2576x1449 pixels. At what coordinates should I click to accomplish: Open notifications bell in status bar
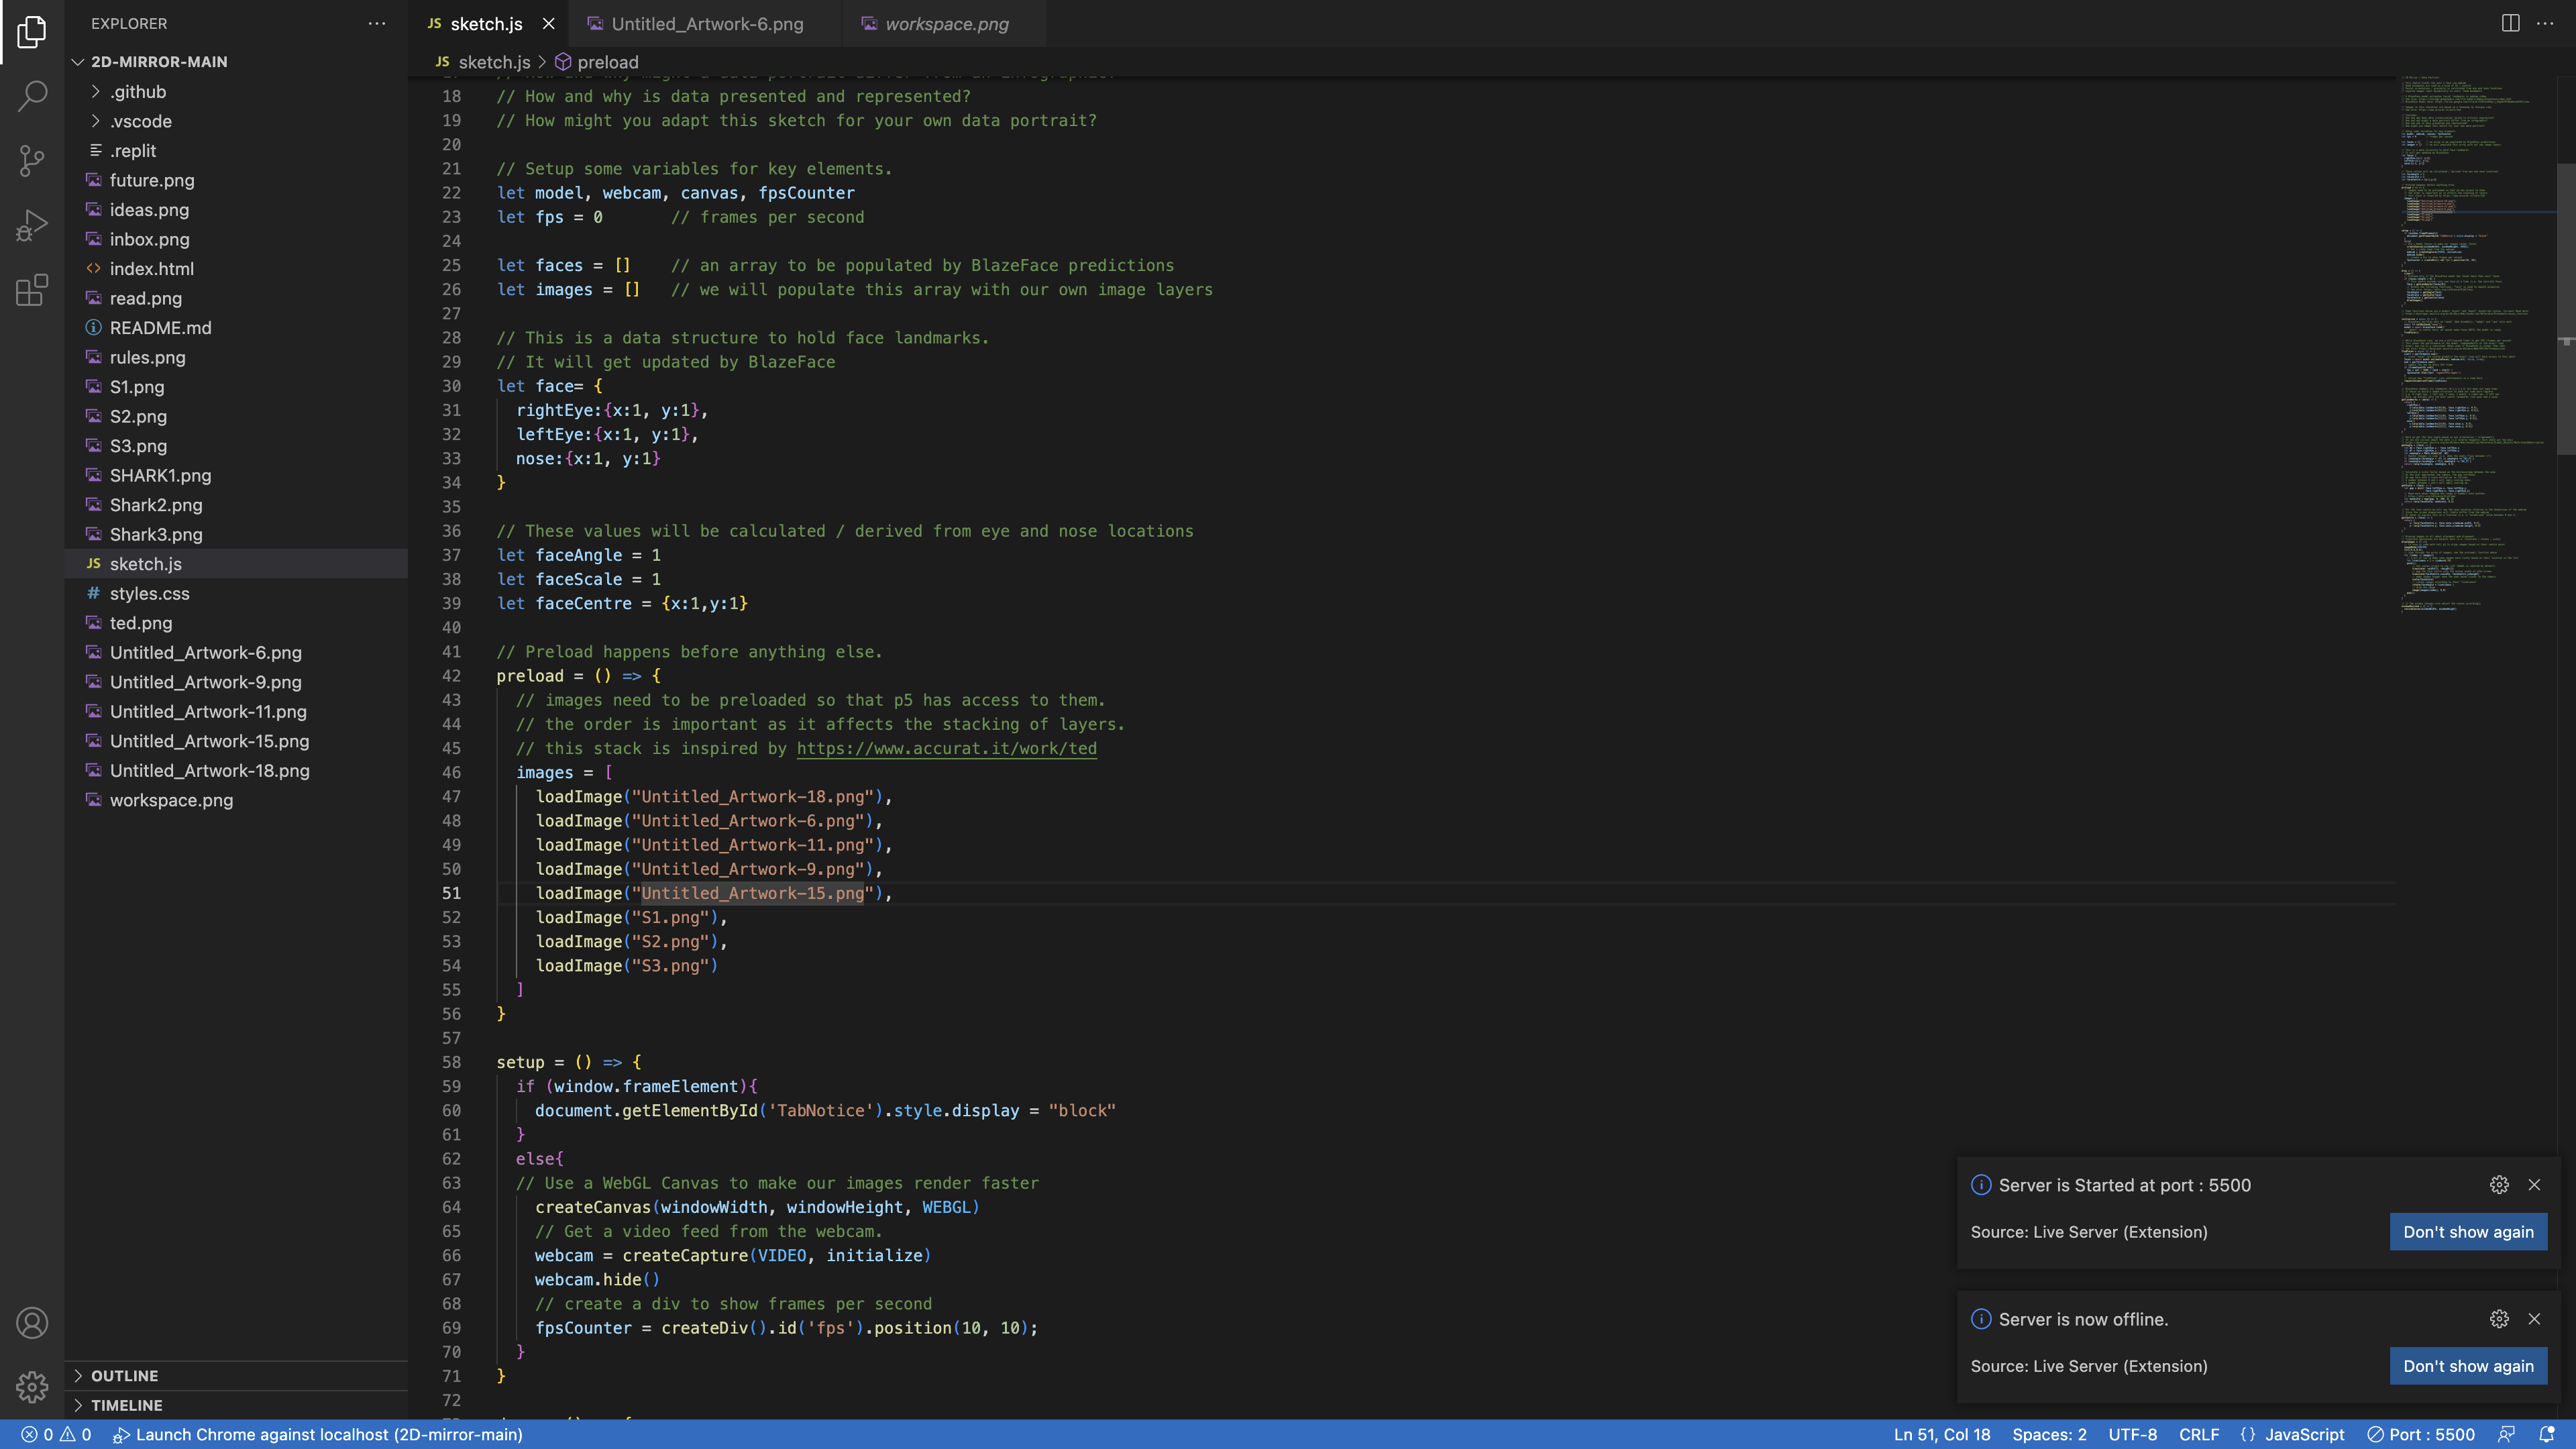[2547, 1434]
